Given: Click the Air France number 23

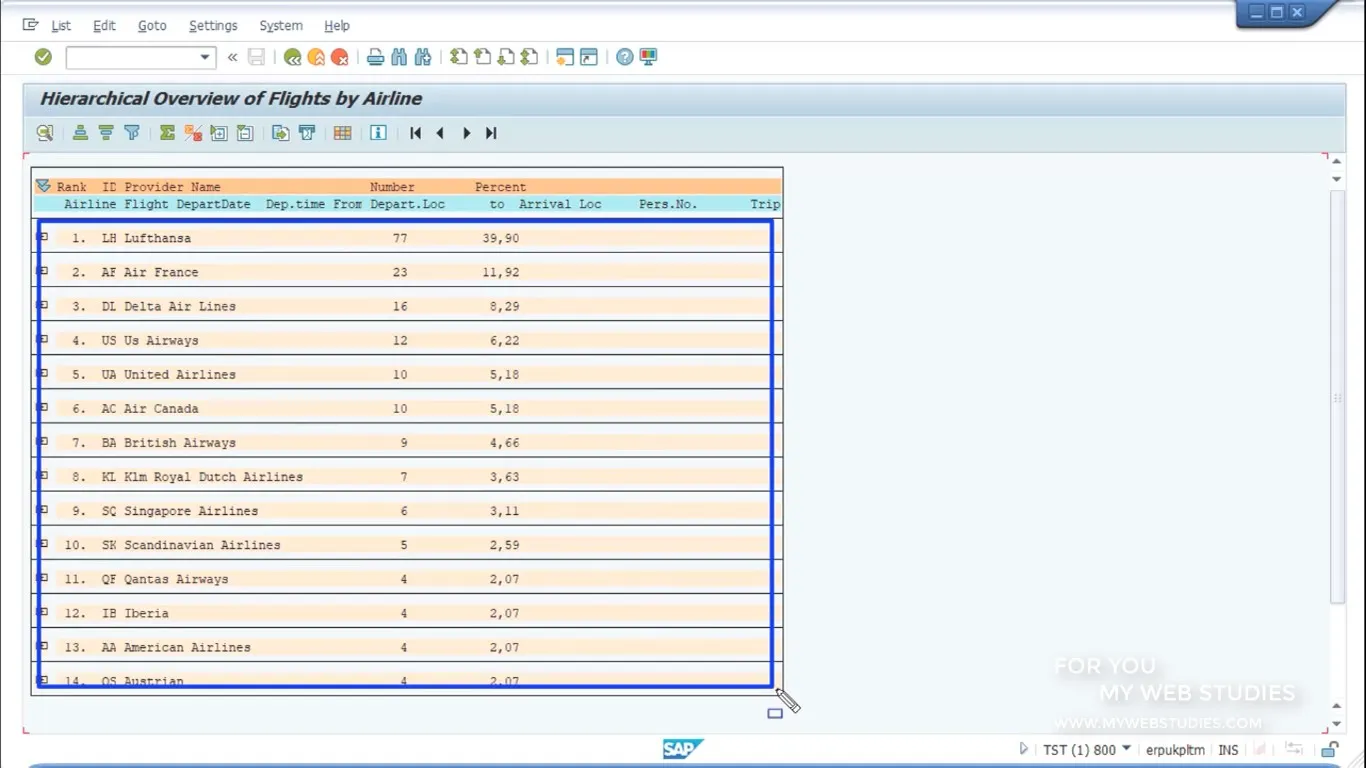Looking at the screenshot, I should (400, 272).
